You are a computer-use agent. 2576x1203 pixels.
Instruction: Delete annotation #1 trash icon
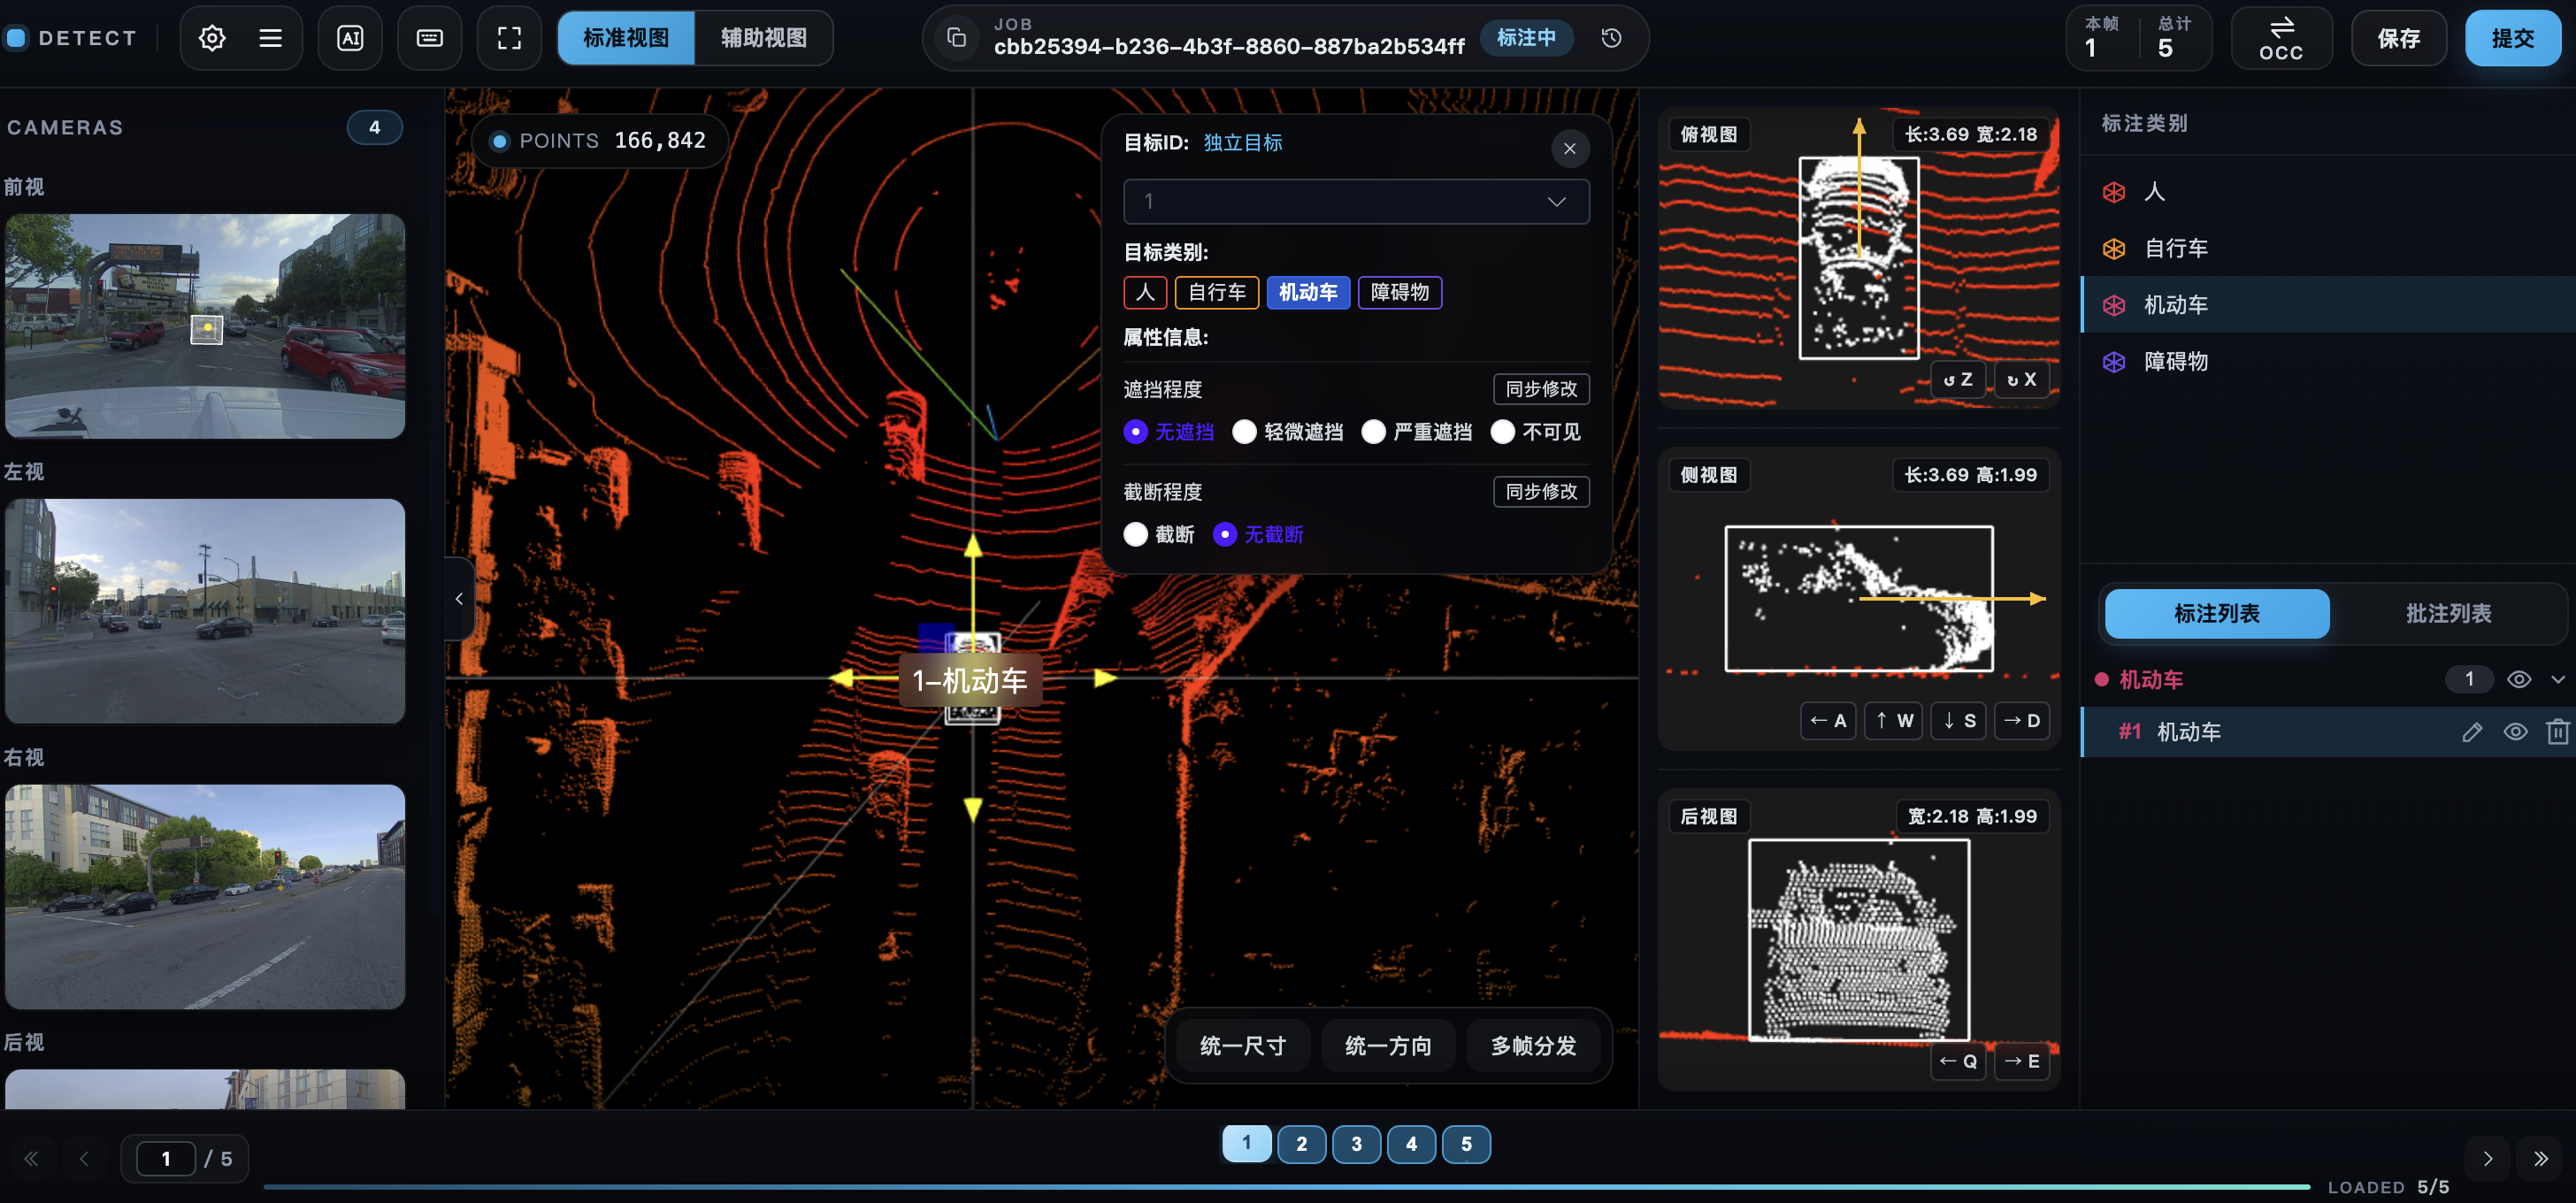2557,732
